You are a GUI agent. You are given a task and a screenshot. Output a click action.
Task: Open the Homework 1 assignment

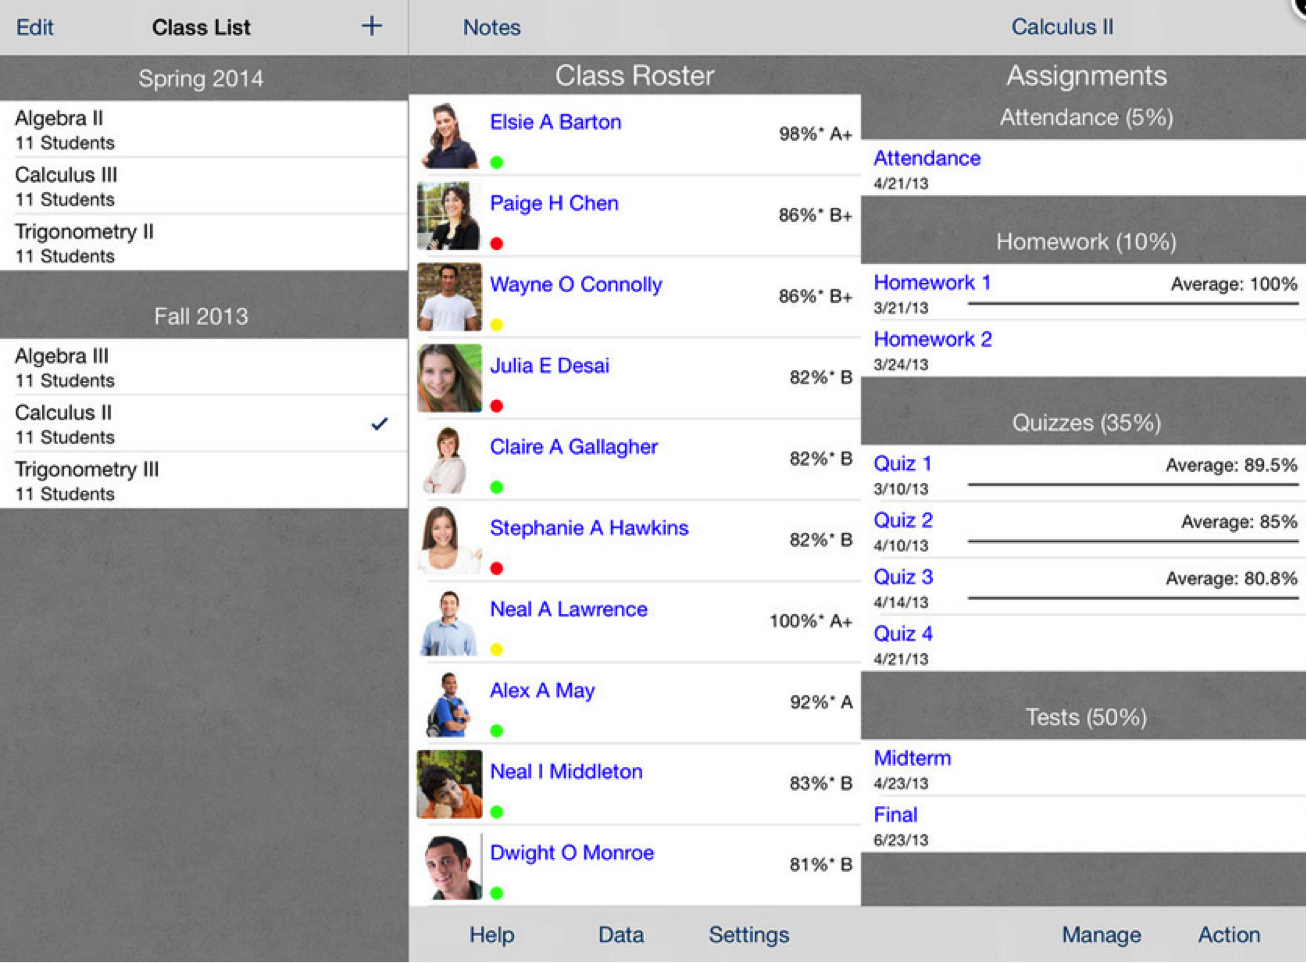pos(932,283)
